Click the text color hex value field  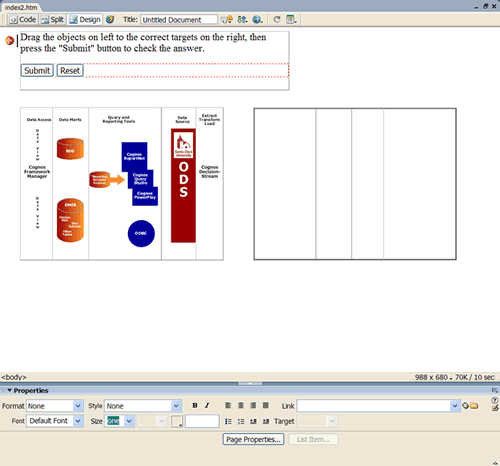(x=202, y=421)
